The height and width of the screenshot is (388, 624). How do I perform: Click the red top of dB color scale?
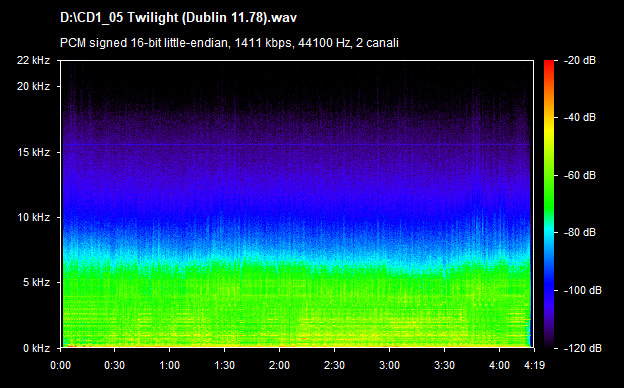[x=549, y=64]
